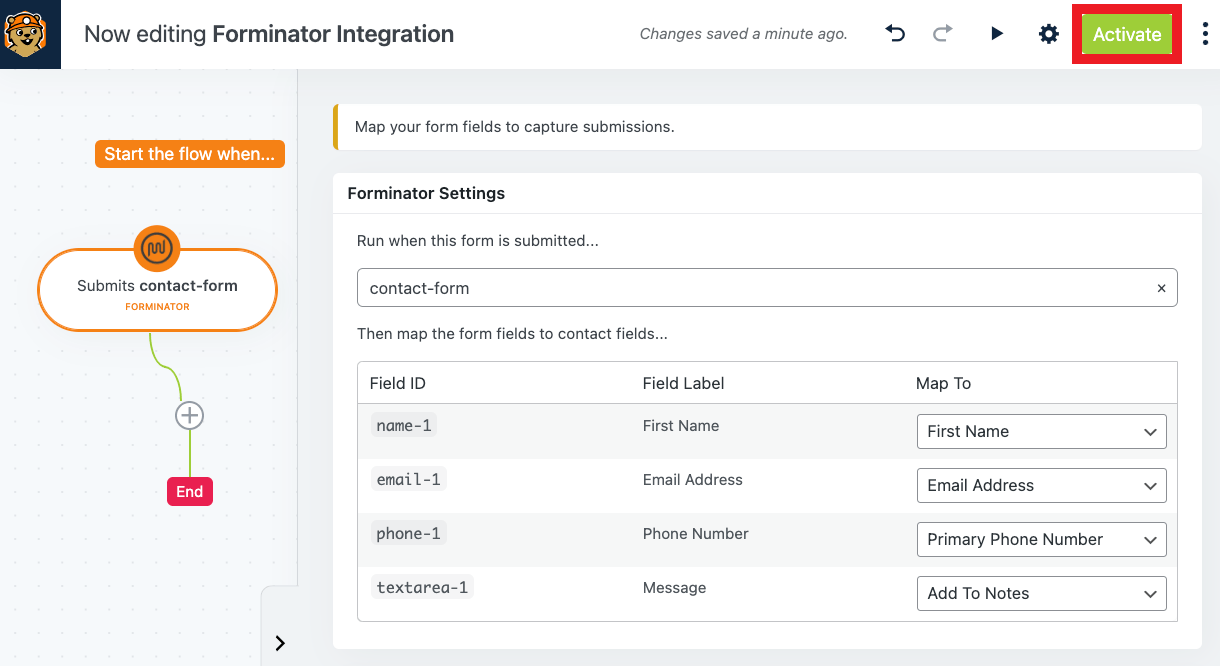Click the Forminator Integration title
1220x666 pixels.
[333, 34]
